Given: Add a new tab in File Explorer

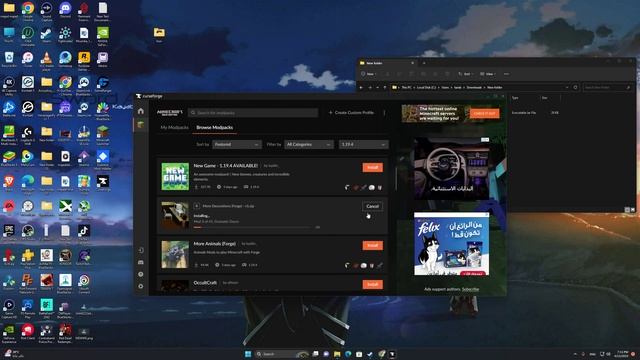Looking at the screenshot, I should coord(424,63).
